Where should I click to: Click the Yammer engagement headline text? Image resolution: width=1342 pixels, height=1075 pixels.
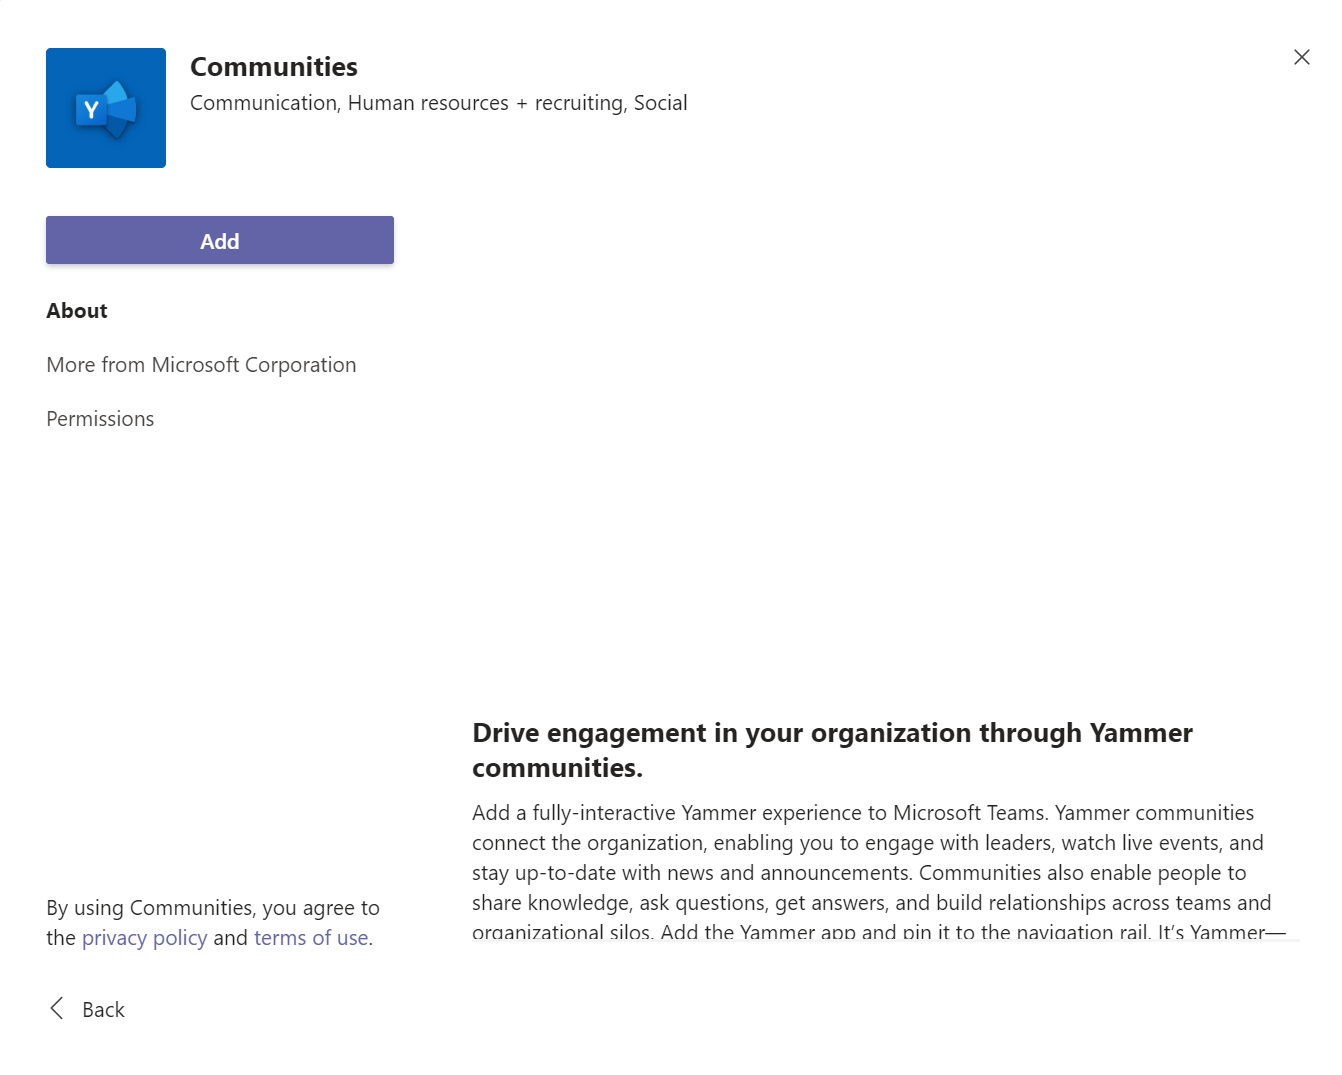tap(831, 749)
